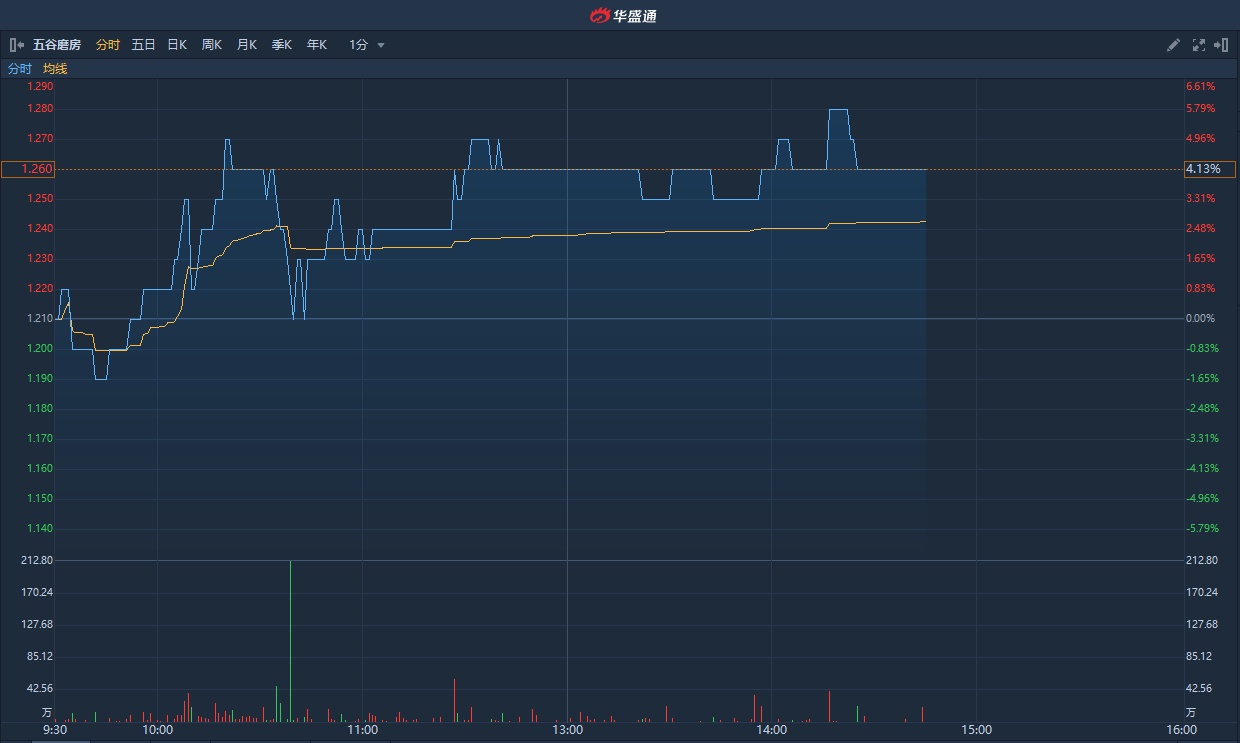Click the 9:30 time label

55,730
